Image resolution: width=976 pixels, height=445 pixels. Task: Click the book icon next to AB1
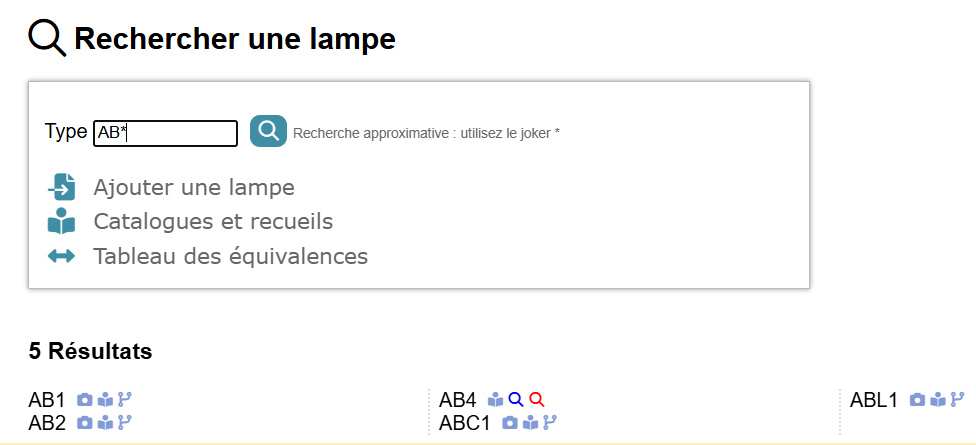click(x=105, y=400)
